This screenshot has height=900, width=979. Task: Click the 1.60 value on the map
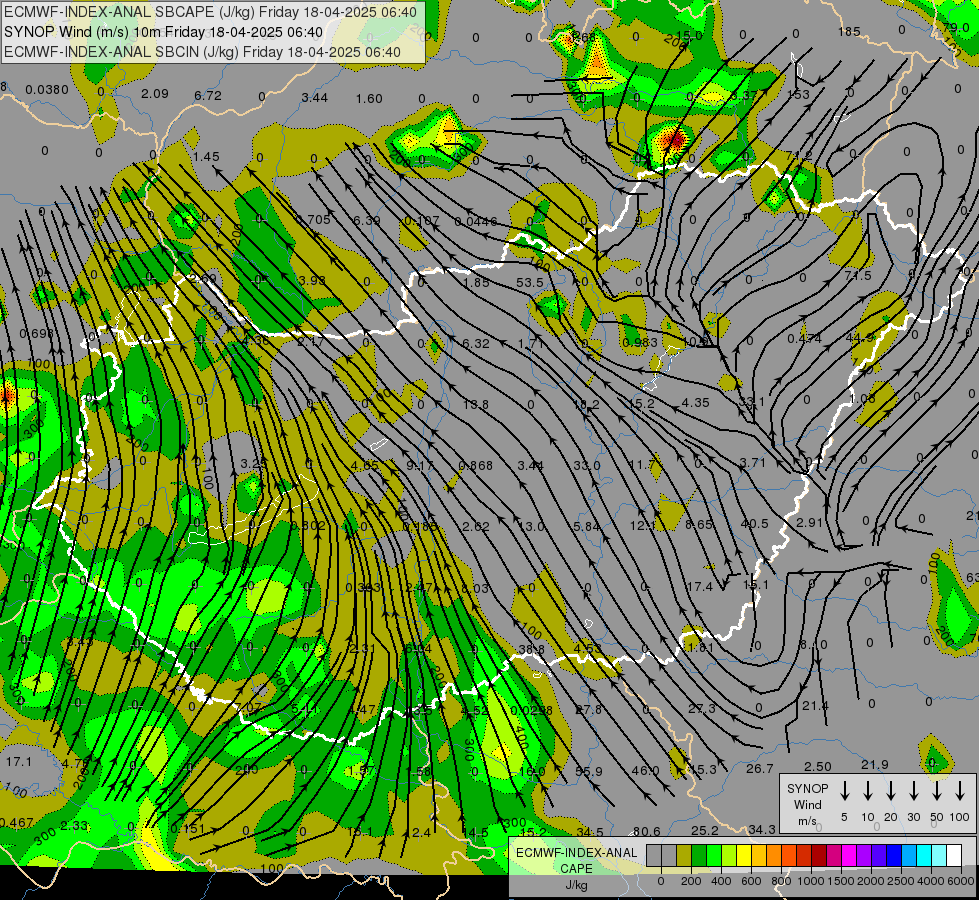pyautogui.click(x=369, y=99)
